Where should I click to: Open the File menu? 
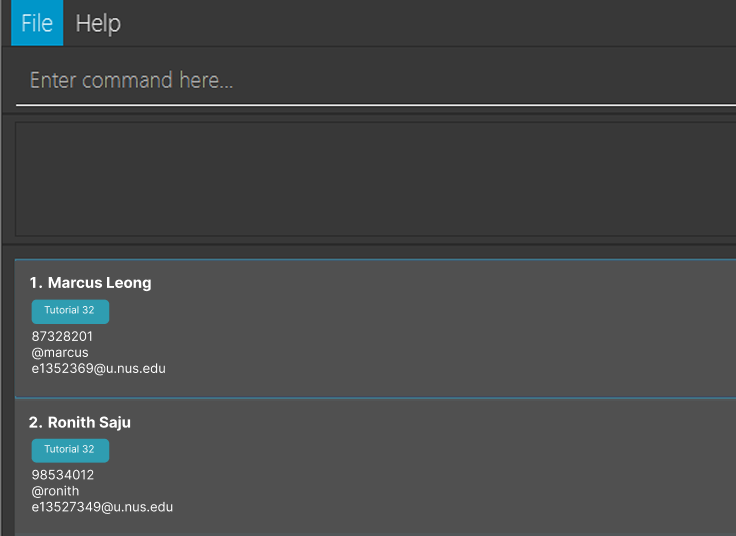coord(37,23)
